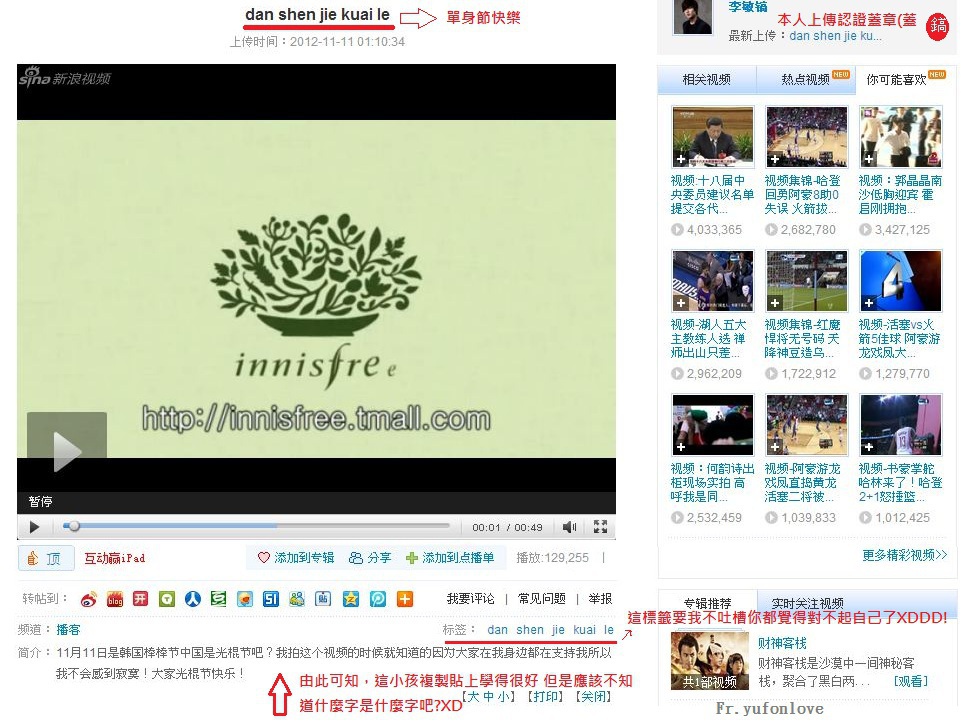
Task: Click 财神客栈 album cover thumbnail
Action: 710,661
